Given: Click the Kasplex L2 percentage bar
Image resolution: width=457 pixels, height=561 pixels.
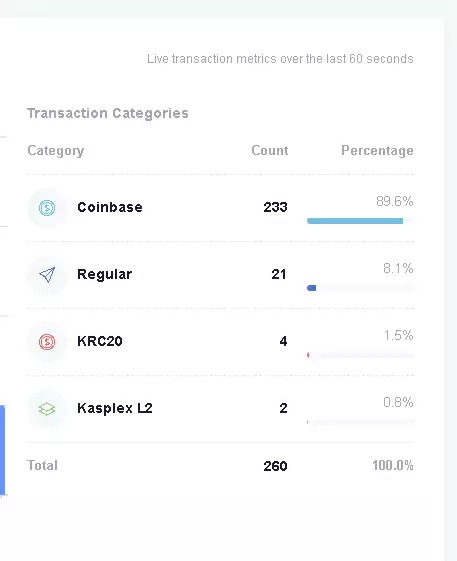Looking at the screenshot, I should pyautogui.click(x=360, y=422).
